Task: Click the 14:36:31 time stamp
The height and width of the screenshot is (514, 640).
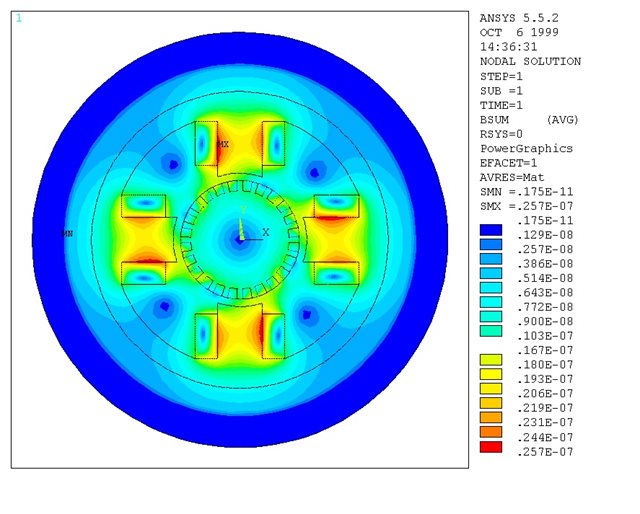Action: coord(509,47)
